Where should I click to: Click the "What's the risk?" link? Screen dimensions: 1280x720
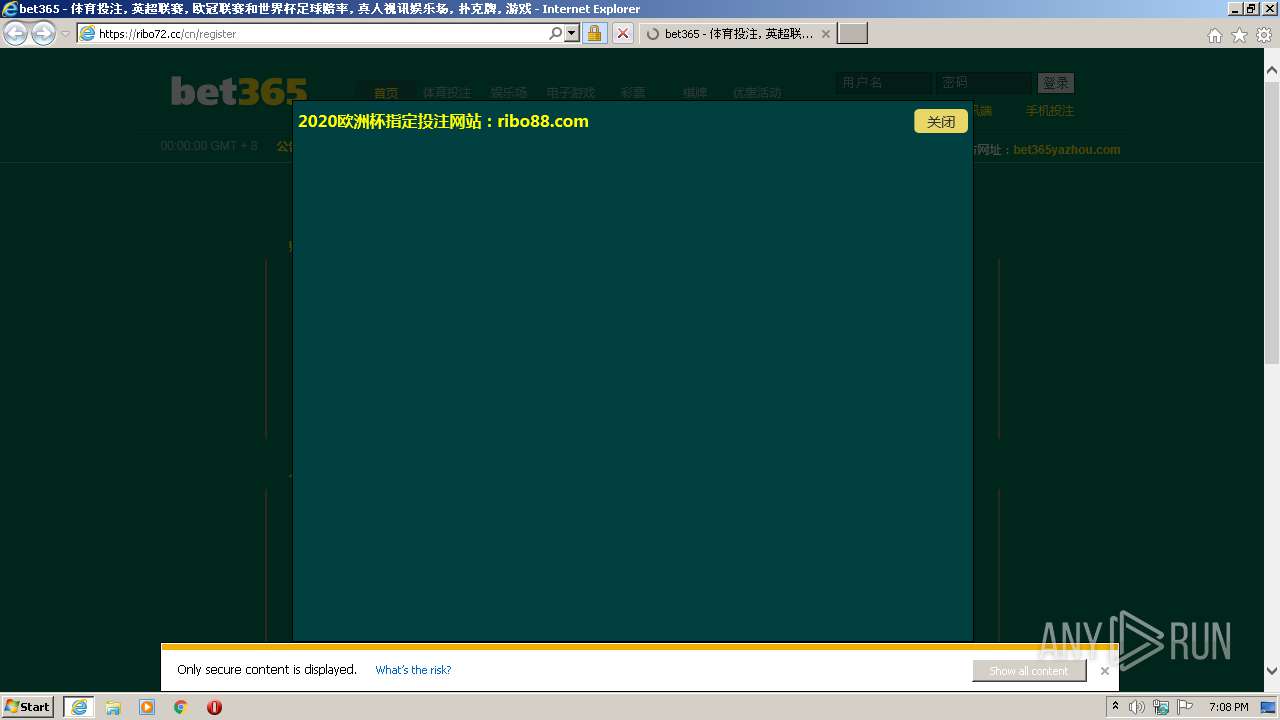tap(413, 670)
